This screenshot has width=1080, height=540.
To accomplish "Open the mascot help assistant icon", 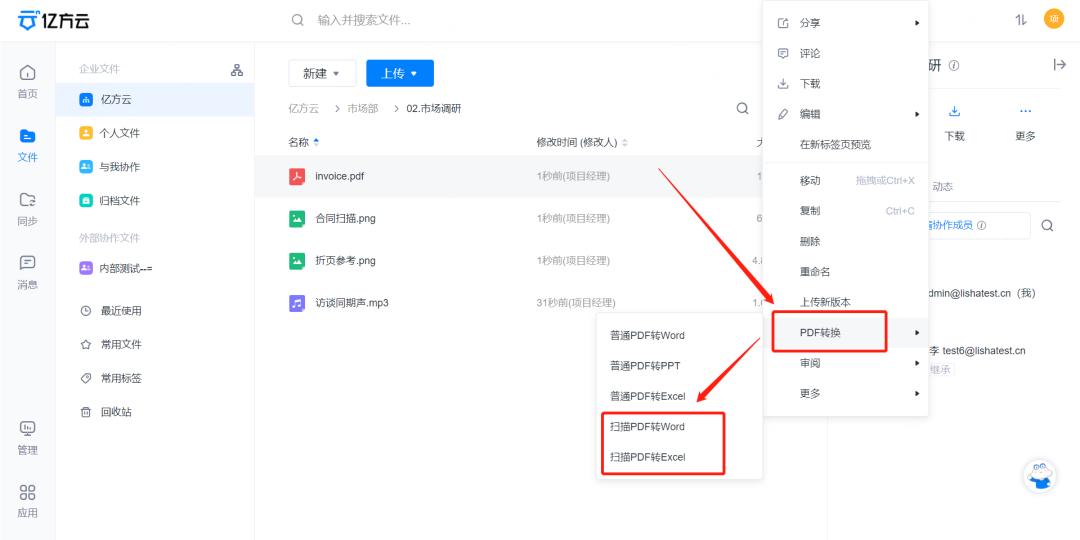I will (x=1040, y=476).
